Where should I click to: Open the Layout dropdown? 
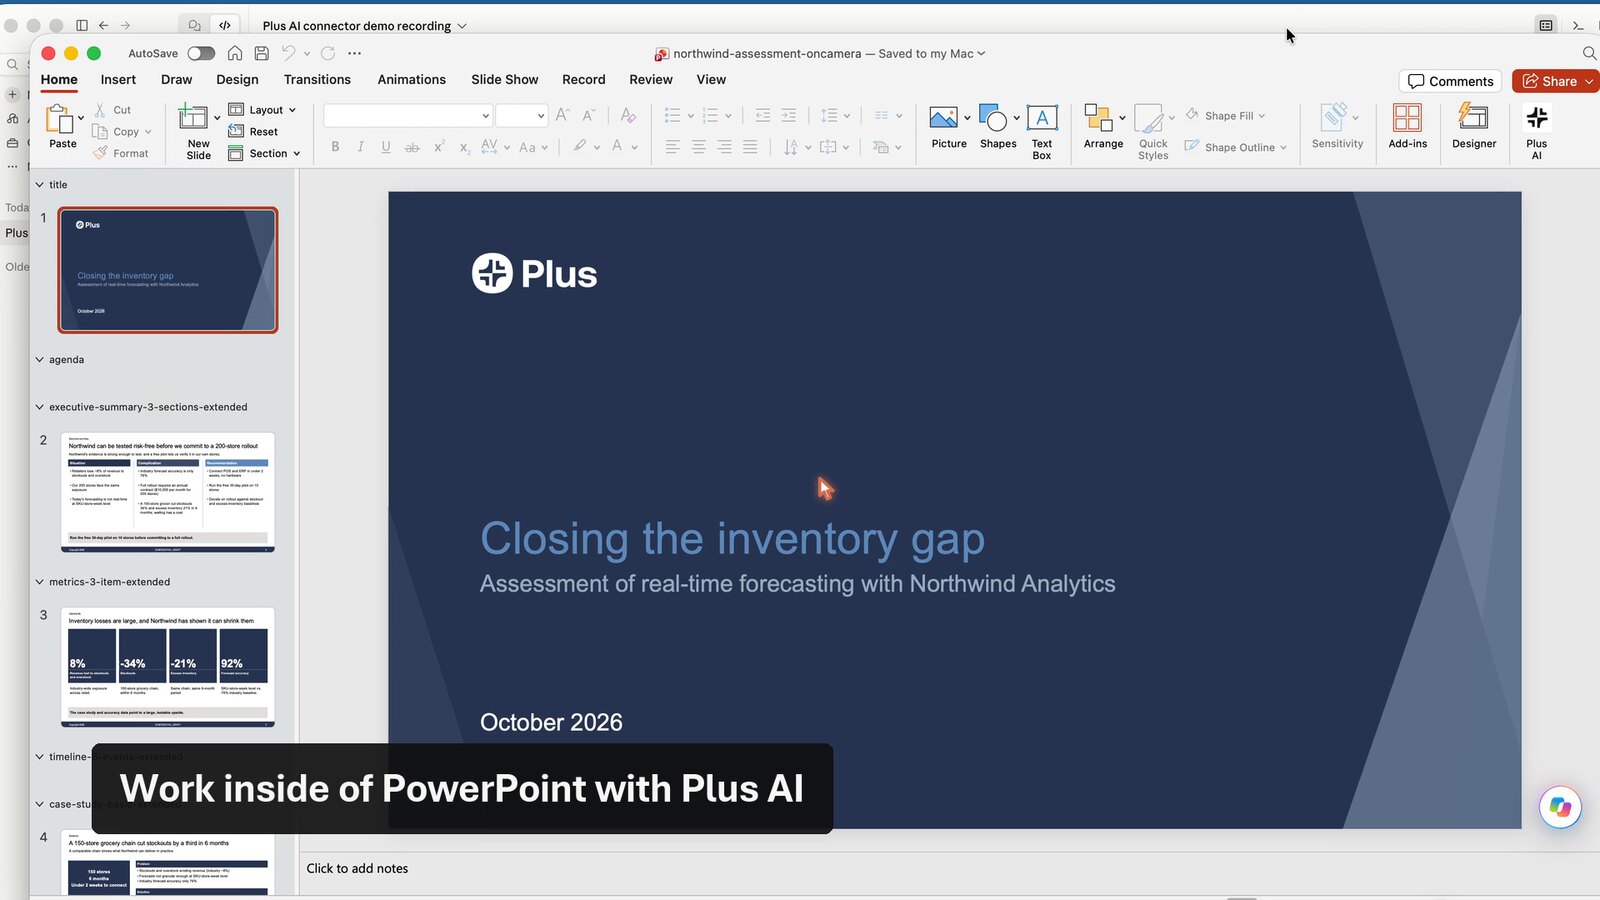pyautogui.click(x=263, y=110)
